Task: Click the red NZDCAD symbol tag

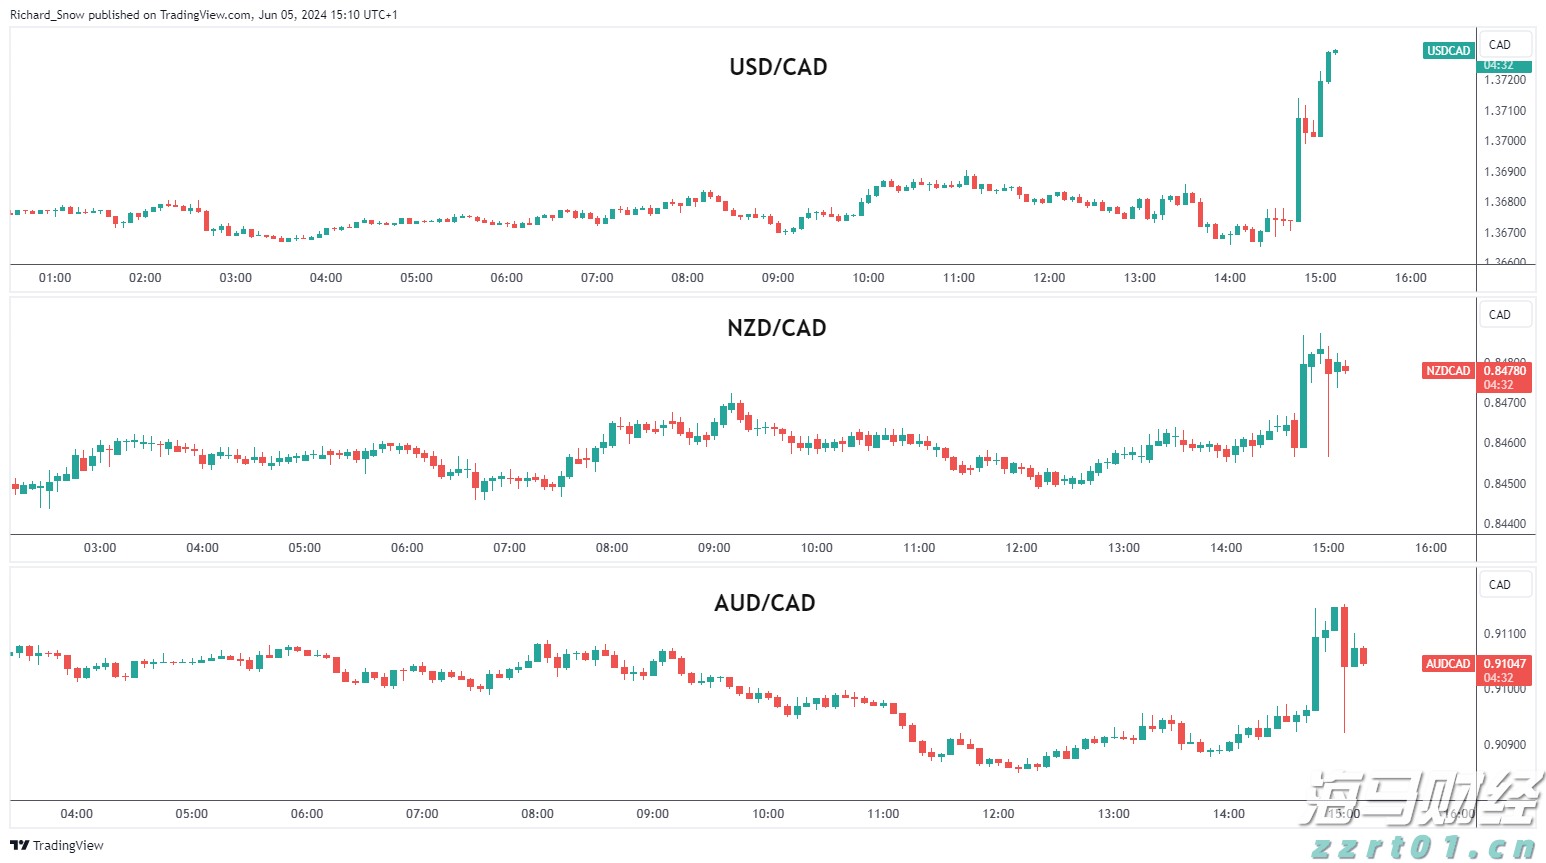Action: [1448, 371]
